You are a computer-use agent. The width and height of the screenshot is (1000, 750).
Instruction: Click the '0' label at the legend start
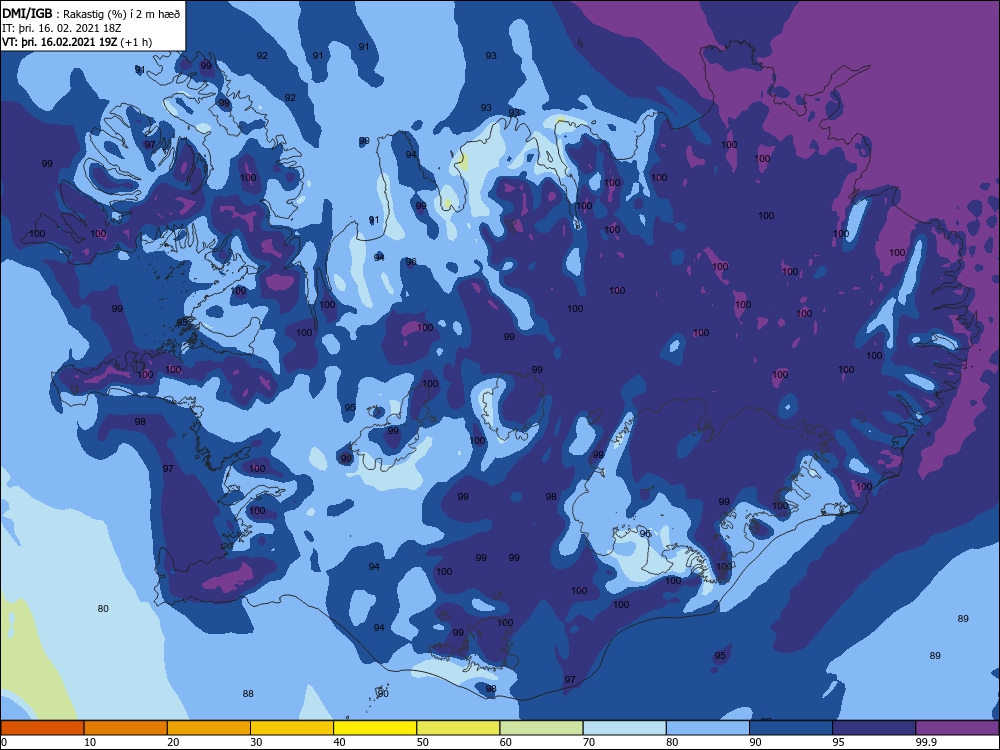coord(4,742)
